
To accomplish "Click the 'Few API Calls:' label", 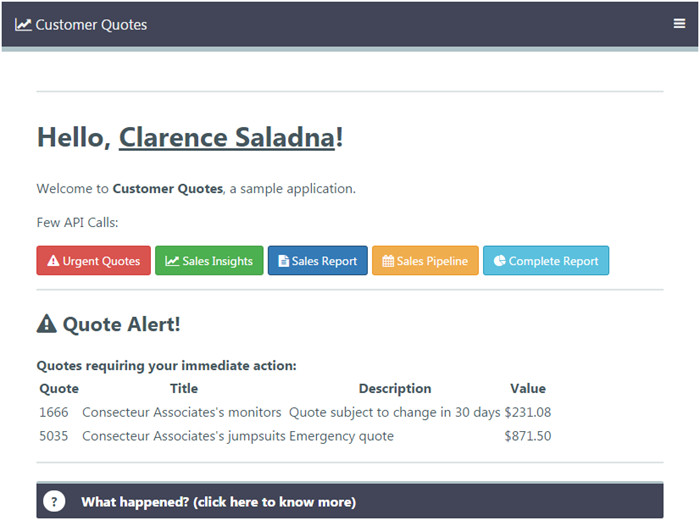I will pyautogui.click(x=77, y=222).
